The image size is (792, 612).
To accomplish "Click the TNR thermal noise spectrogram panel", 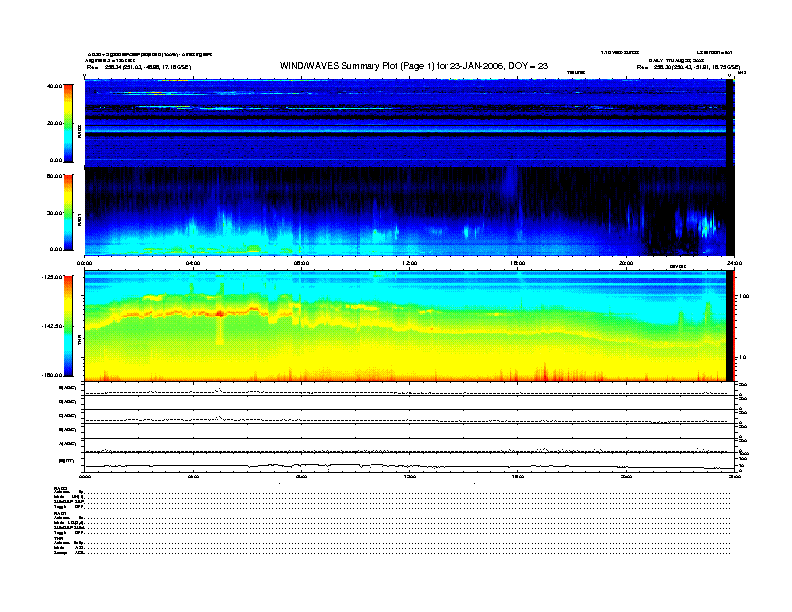I will pos(409,326).
